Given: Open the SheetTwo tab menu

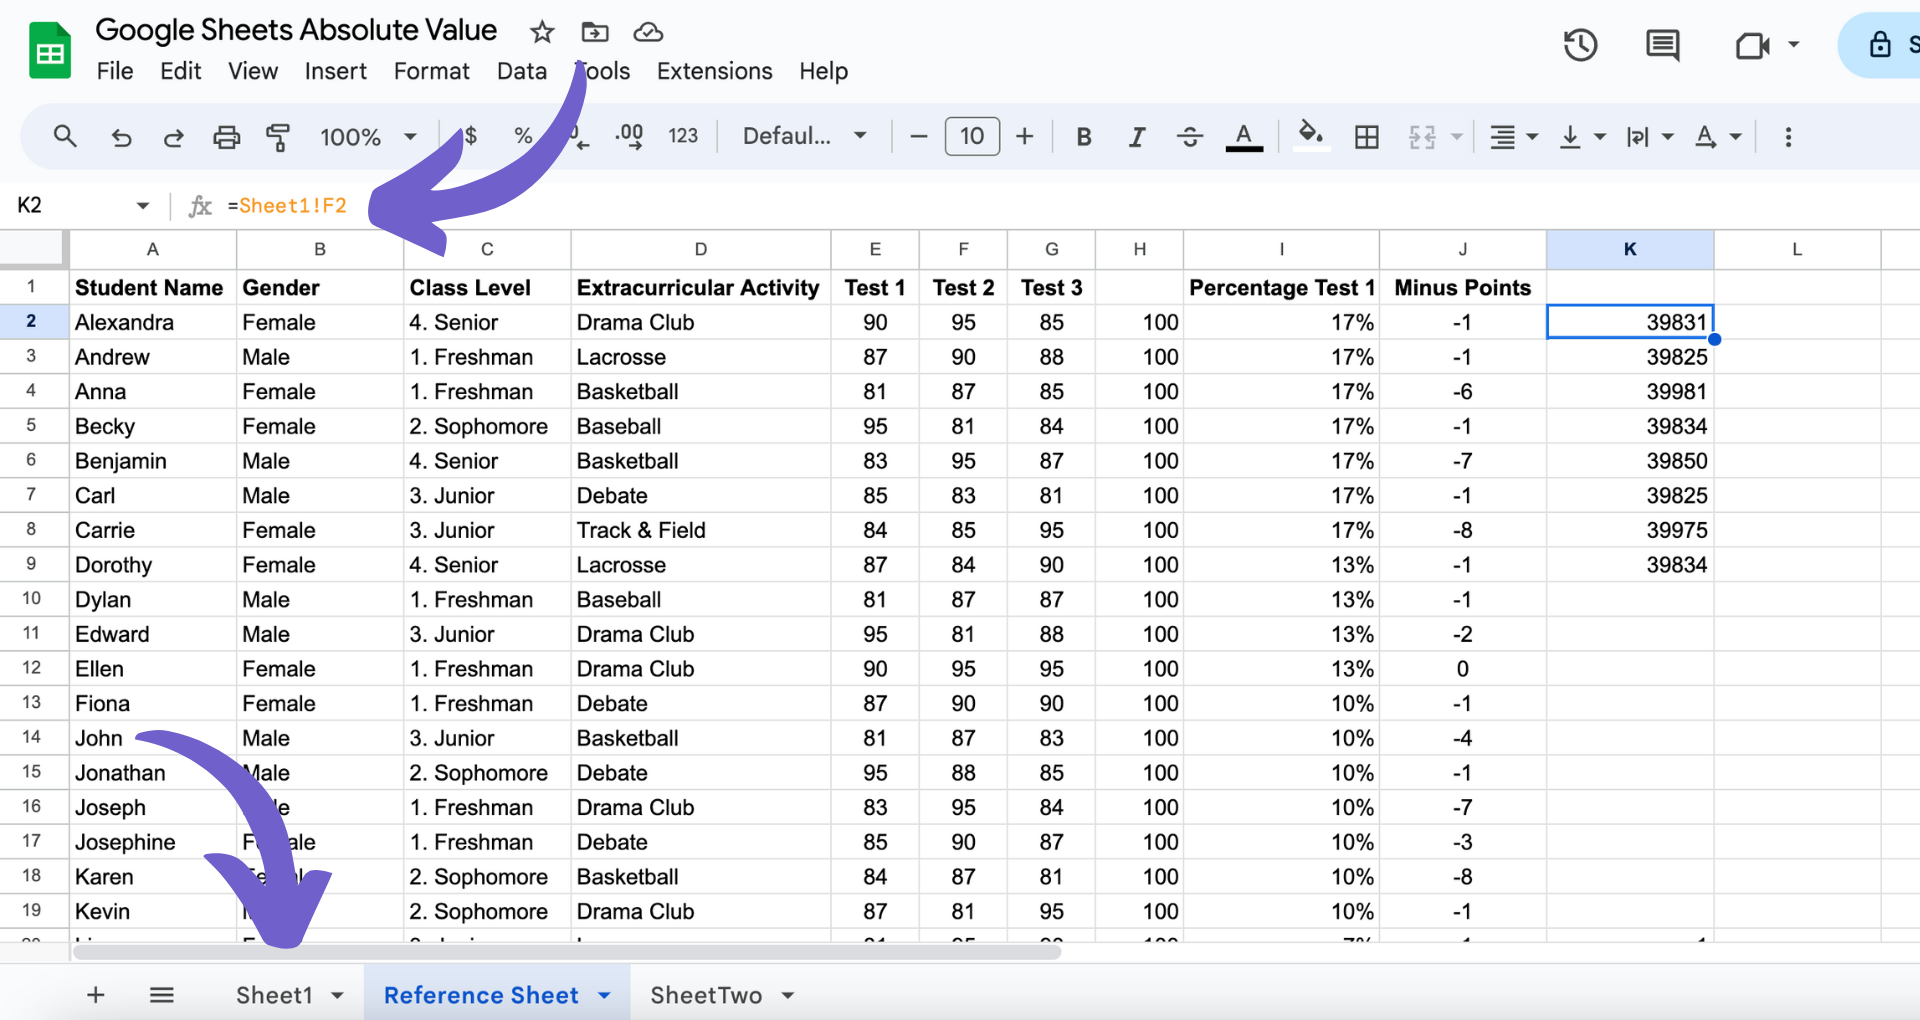Looking at the screenshot, I should click(789, 994).
